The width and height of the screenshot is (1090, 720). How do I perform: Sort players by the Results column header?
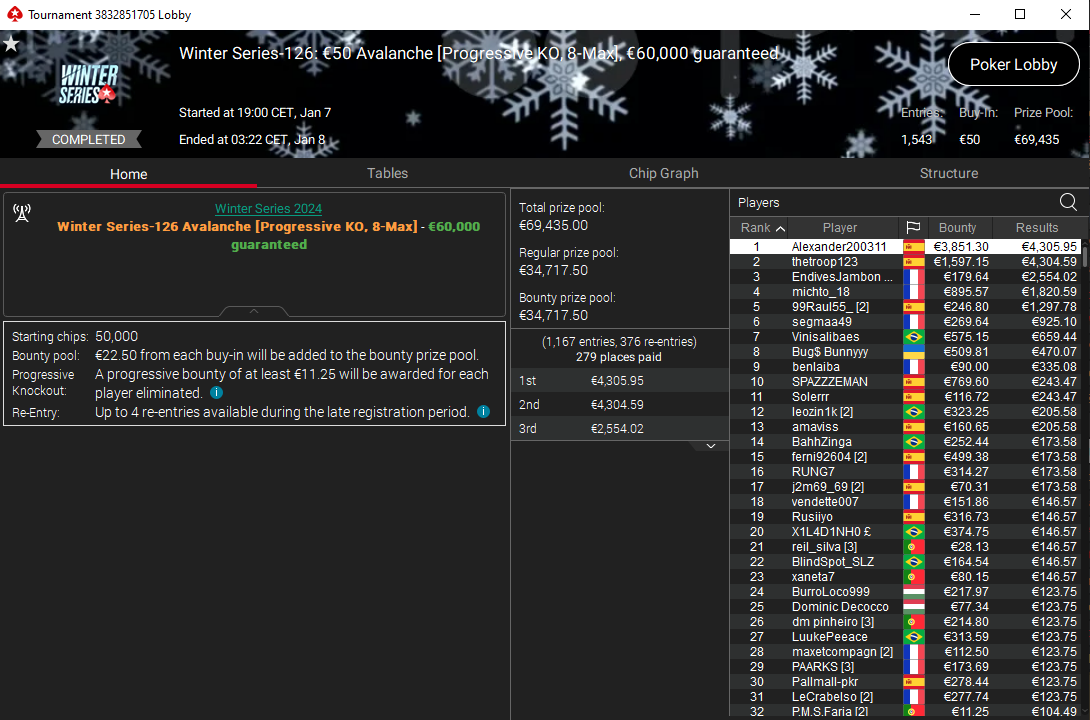(1036, 227)
